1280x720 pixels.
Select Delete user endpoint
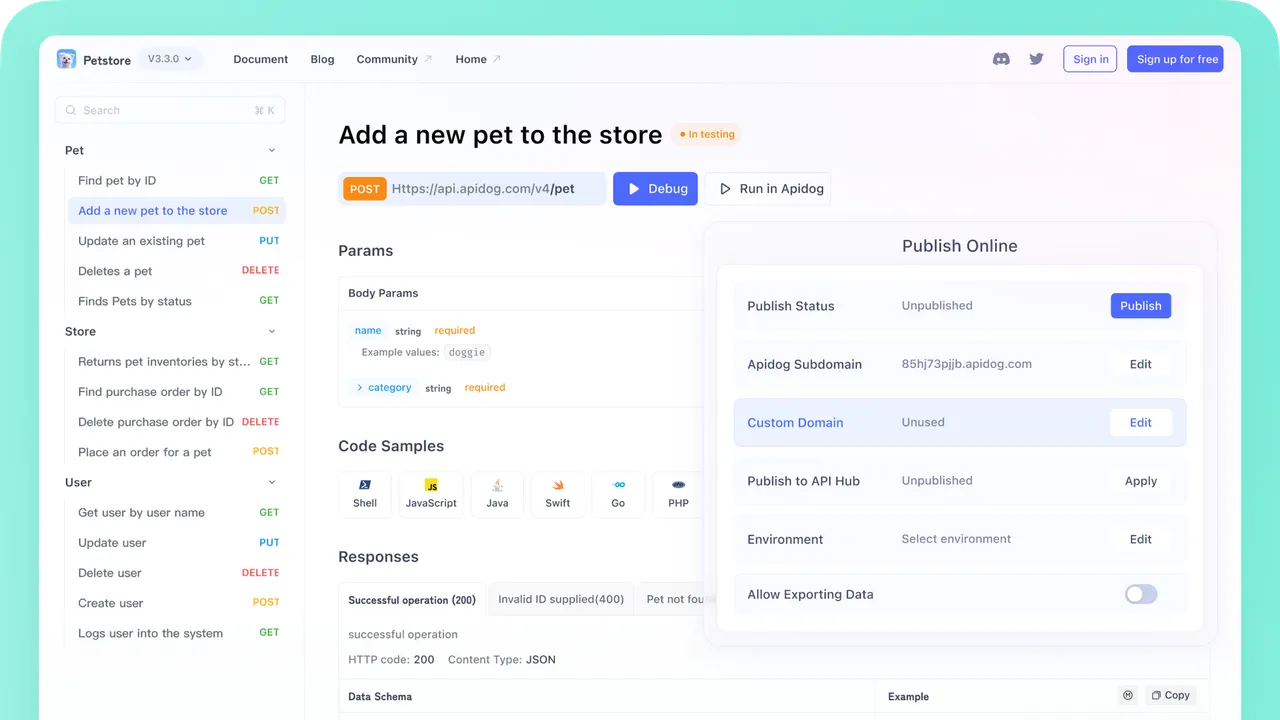click(x=177, y=573)
